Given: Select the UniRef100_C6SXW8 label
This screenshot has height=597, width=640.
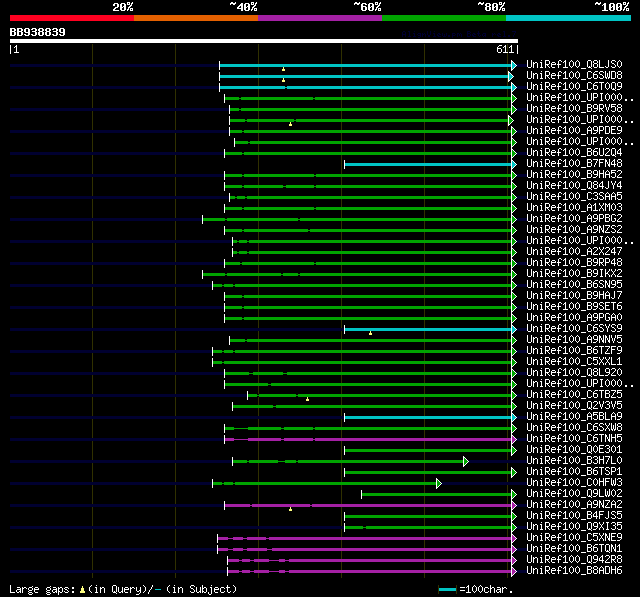Looking at the screenshot, I should point(574,428).
